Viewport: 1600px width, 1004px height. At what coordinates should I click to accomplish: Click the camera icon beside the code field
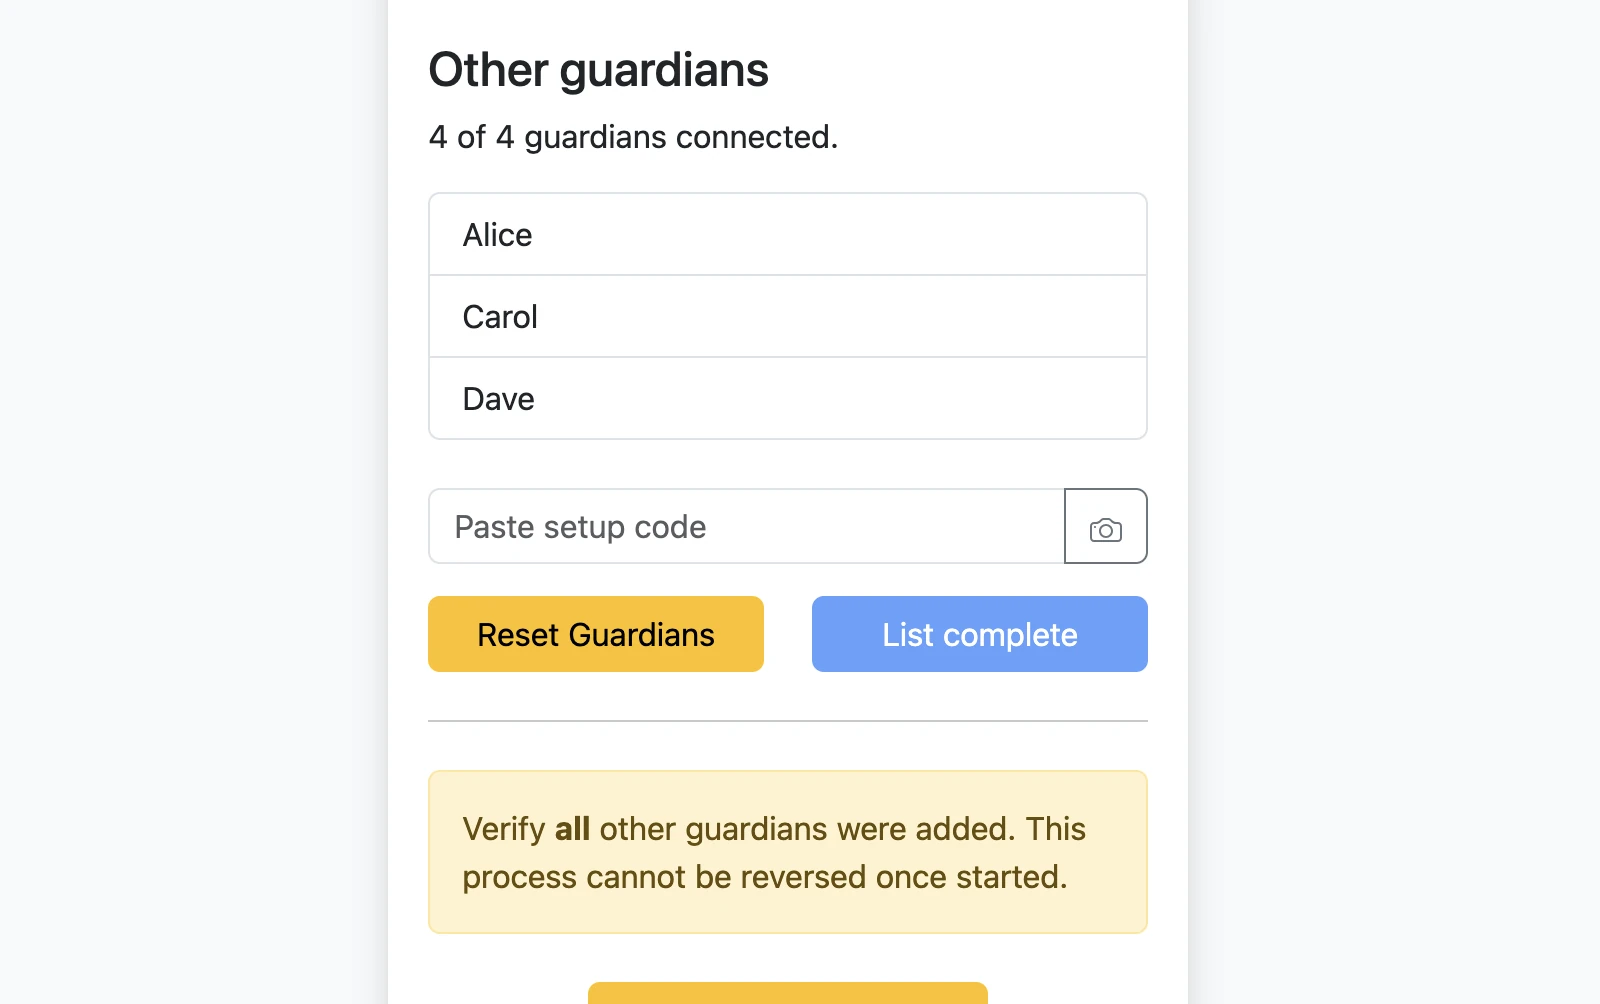1105,526
